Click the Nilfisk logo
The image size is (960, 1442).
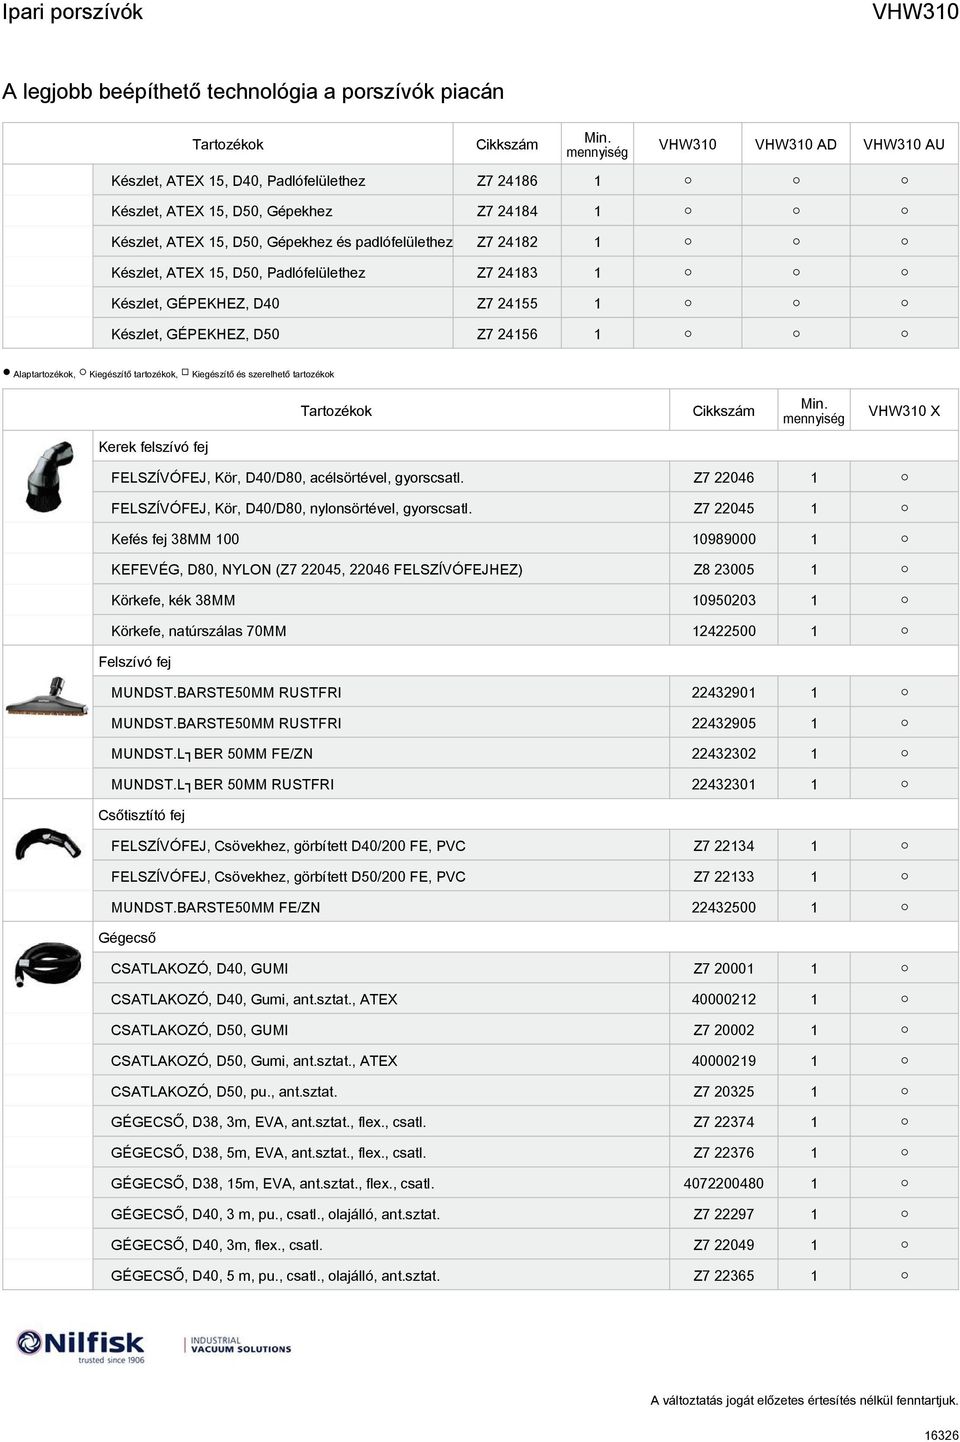coord(81,1346)
